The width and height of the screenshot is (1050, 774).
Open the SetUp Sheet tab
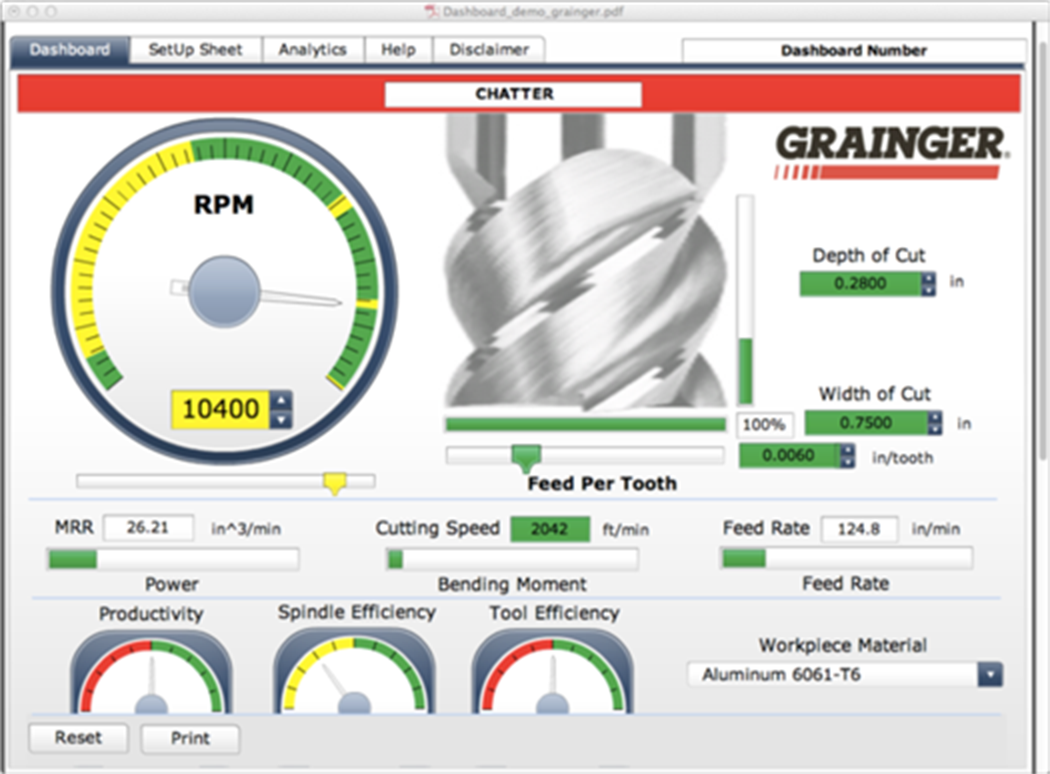[196, 50]
